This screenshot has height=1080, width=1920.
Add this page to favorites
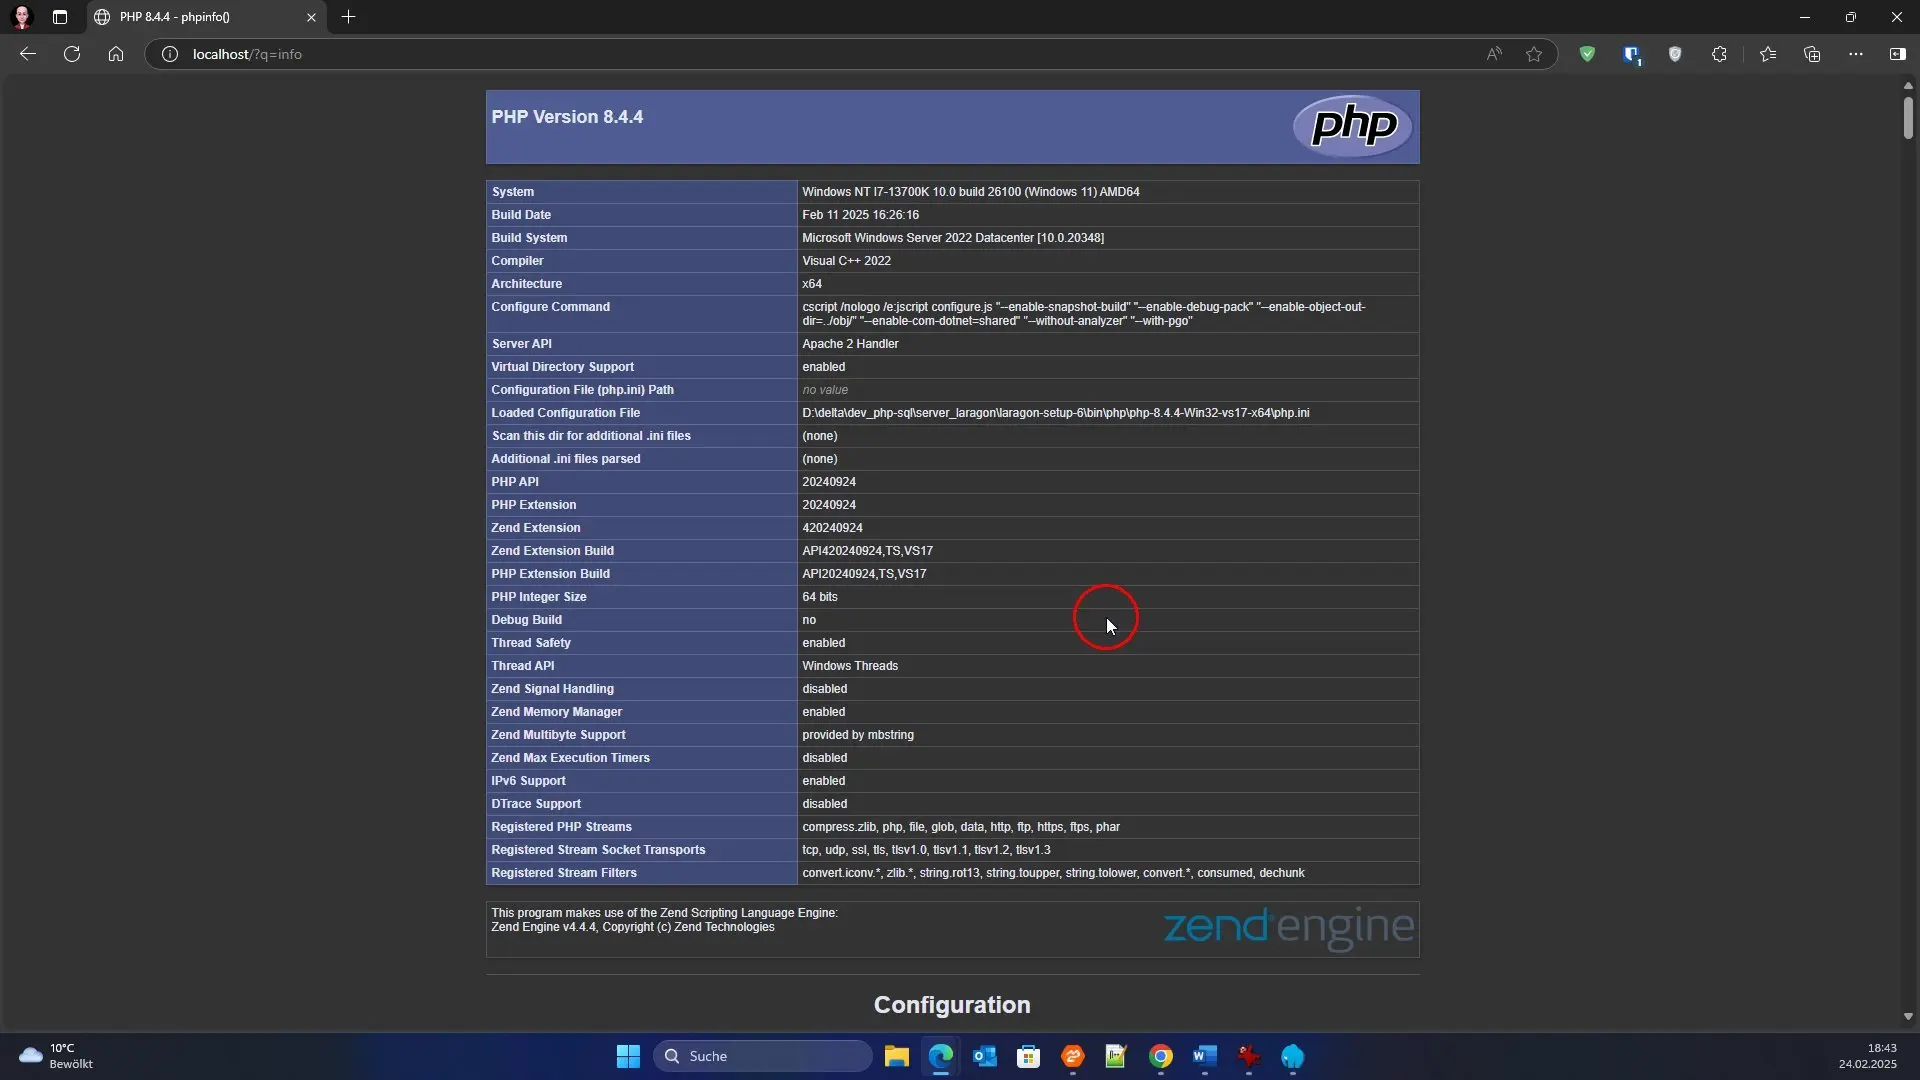pyautogui.click(x=1534, y=54)
